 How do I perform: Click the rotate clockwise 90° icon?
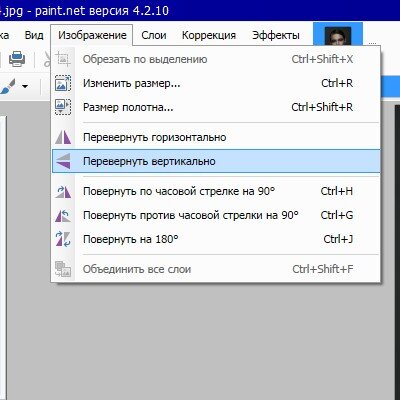(63, 192)
